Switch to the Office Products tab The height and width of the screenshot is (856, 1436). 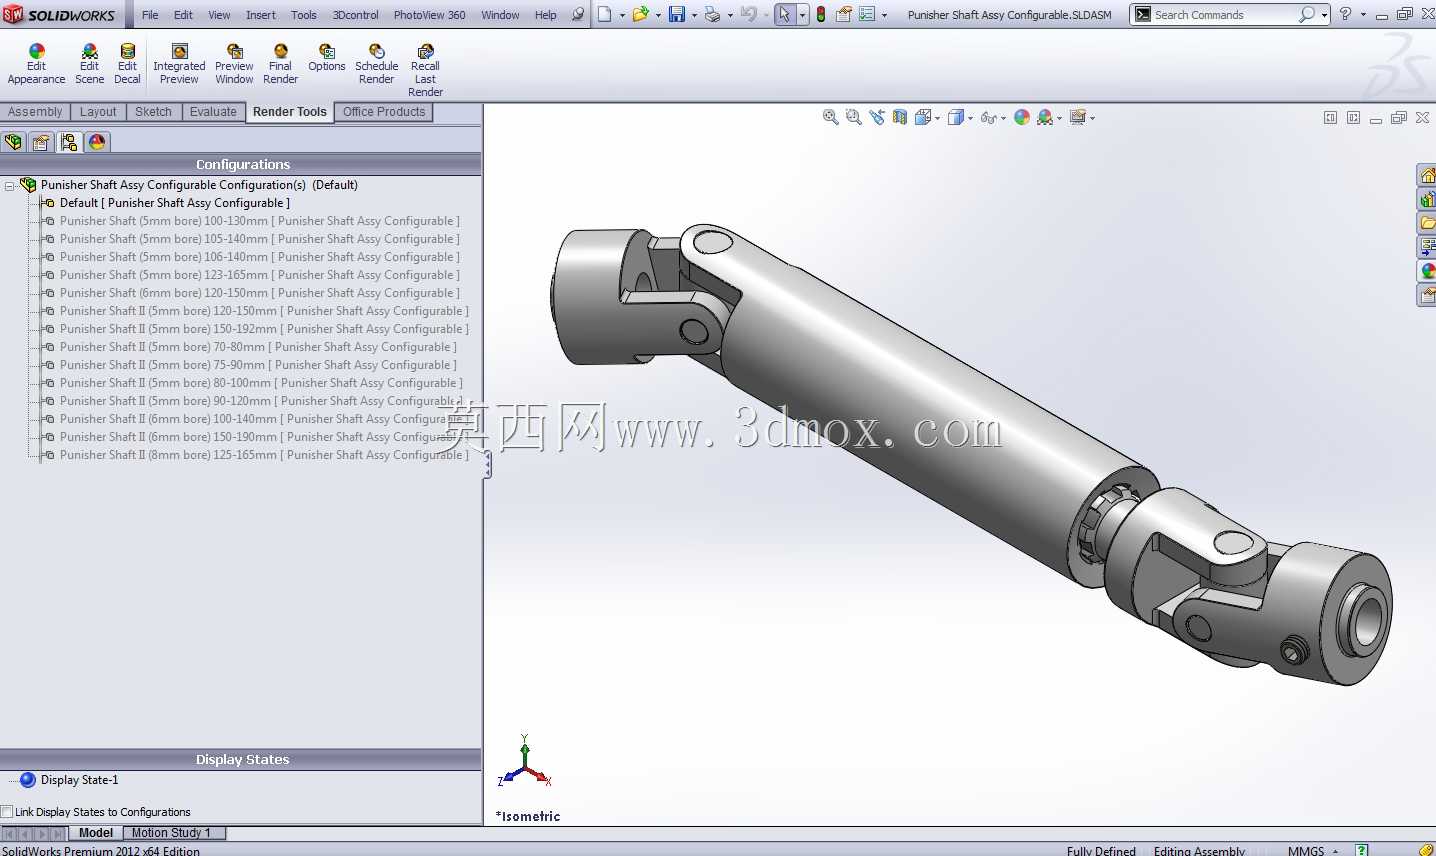pyautogui.click(x=384, y=112)
